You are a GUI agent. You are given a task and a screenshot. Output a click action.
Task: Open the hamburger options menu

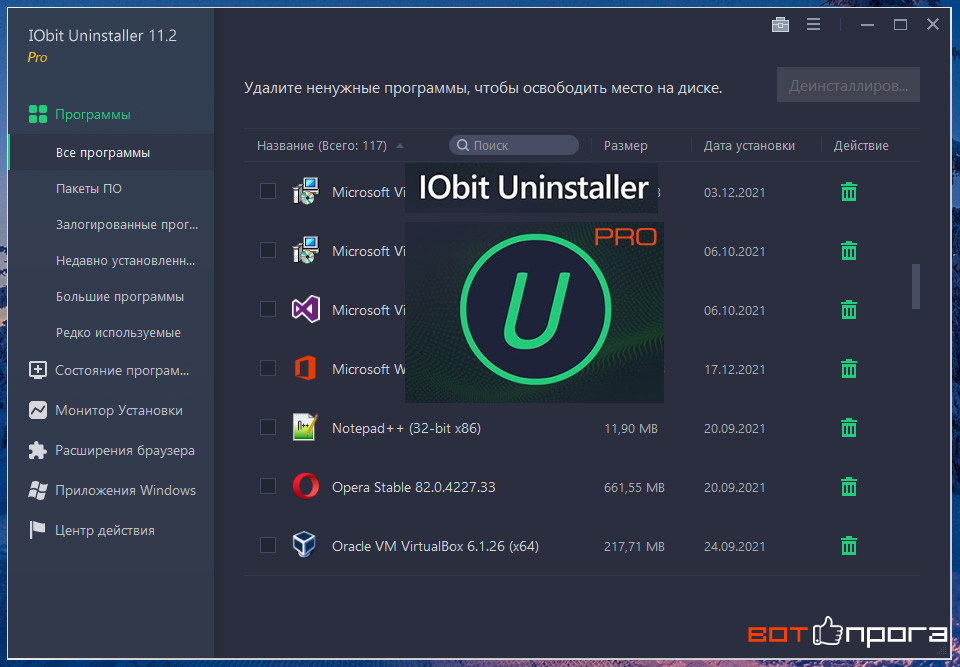click(x=813, y=24)
